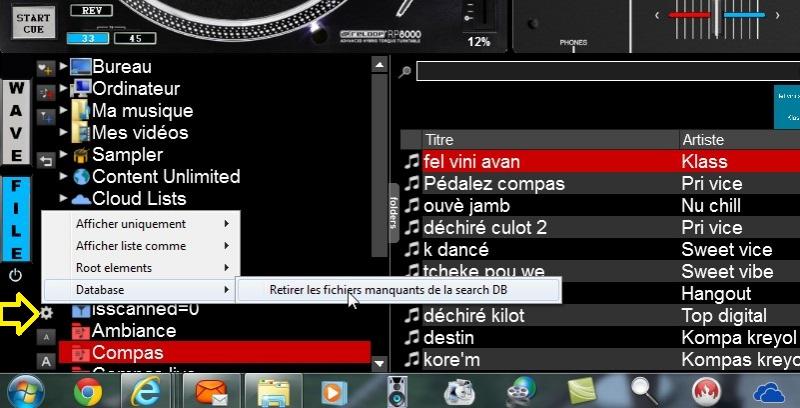Screen dimensions: 800x408
Task: Choose Retirer les fichiers manquants de la search DB
Action: pos(399,290)
